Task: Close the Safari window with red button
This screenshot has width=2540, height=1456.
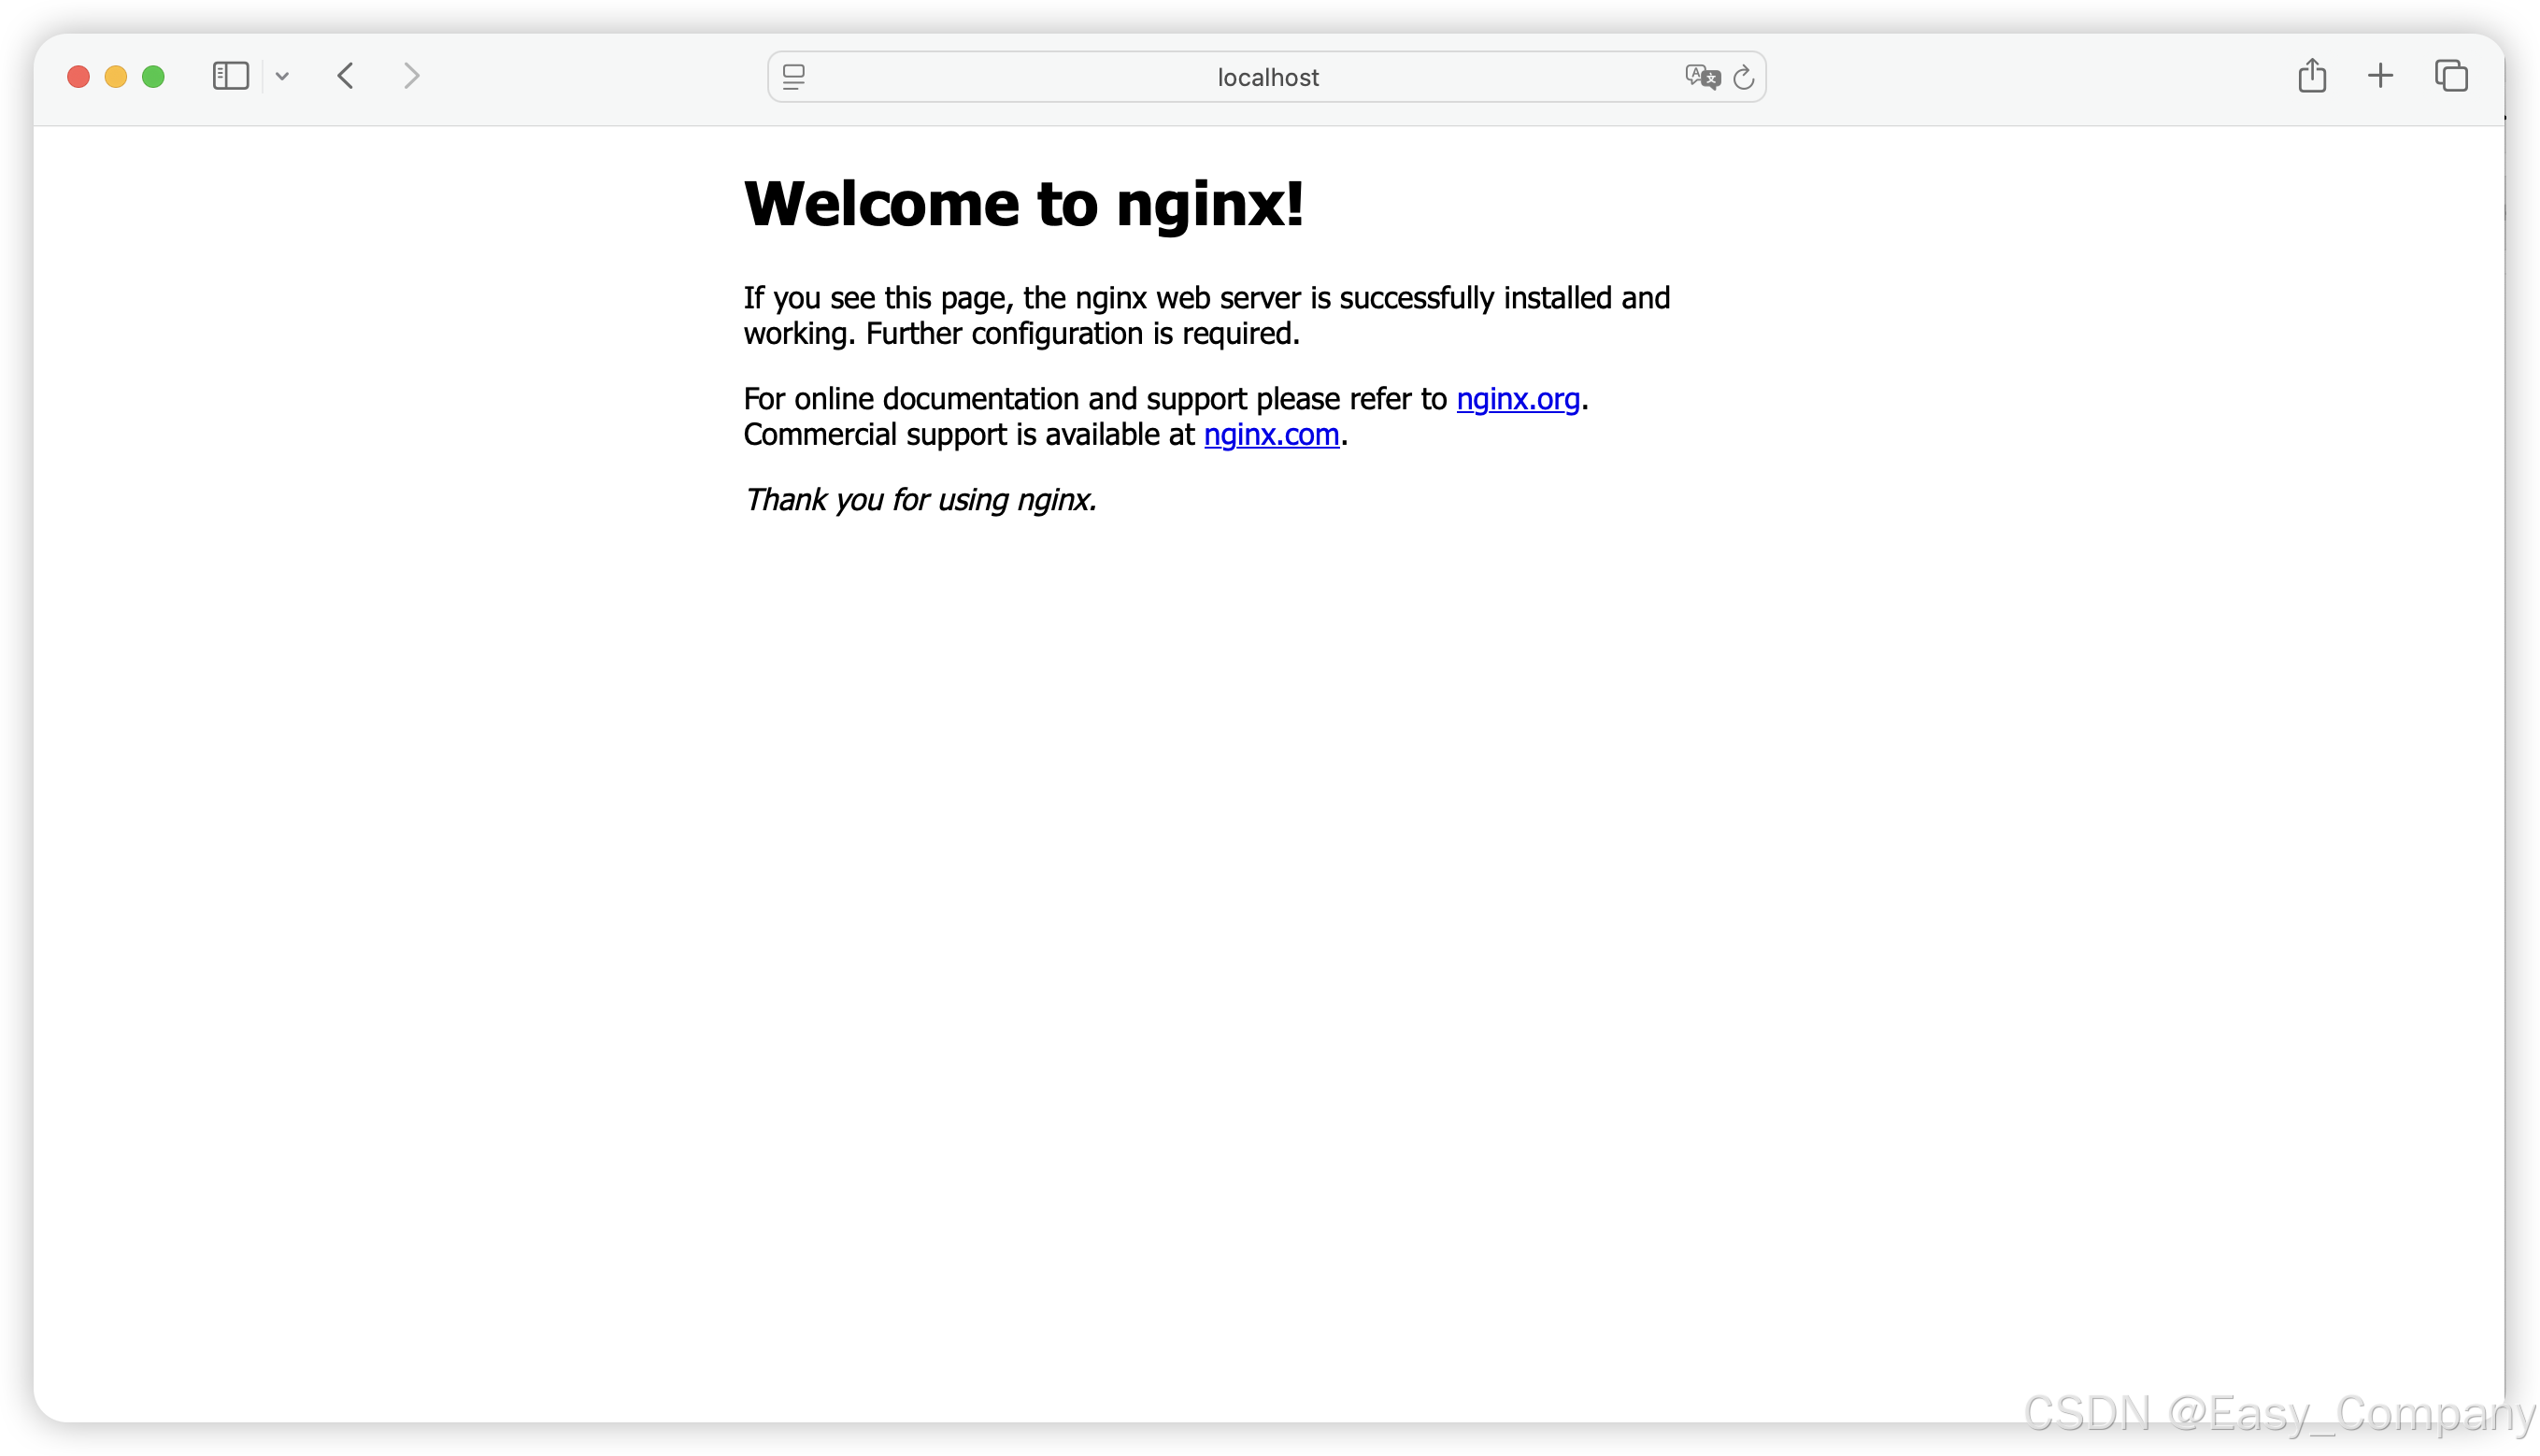Action: click(x=79, y=77)
